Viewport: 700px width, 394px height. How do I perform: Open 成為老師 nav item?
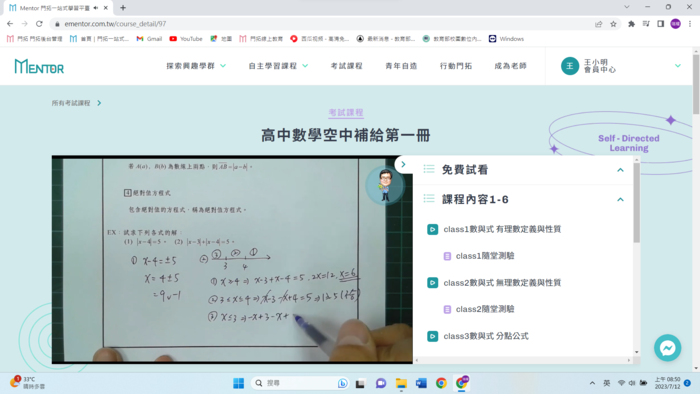[510, 66]
